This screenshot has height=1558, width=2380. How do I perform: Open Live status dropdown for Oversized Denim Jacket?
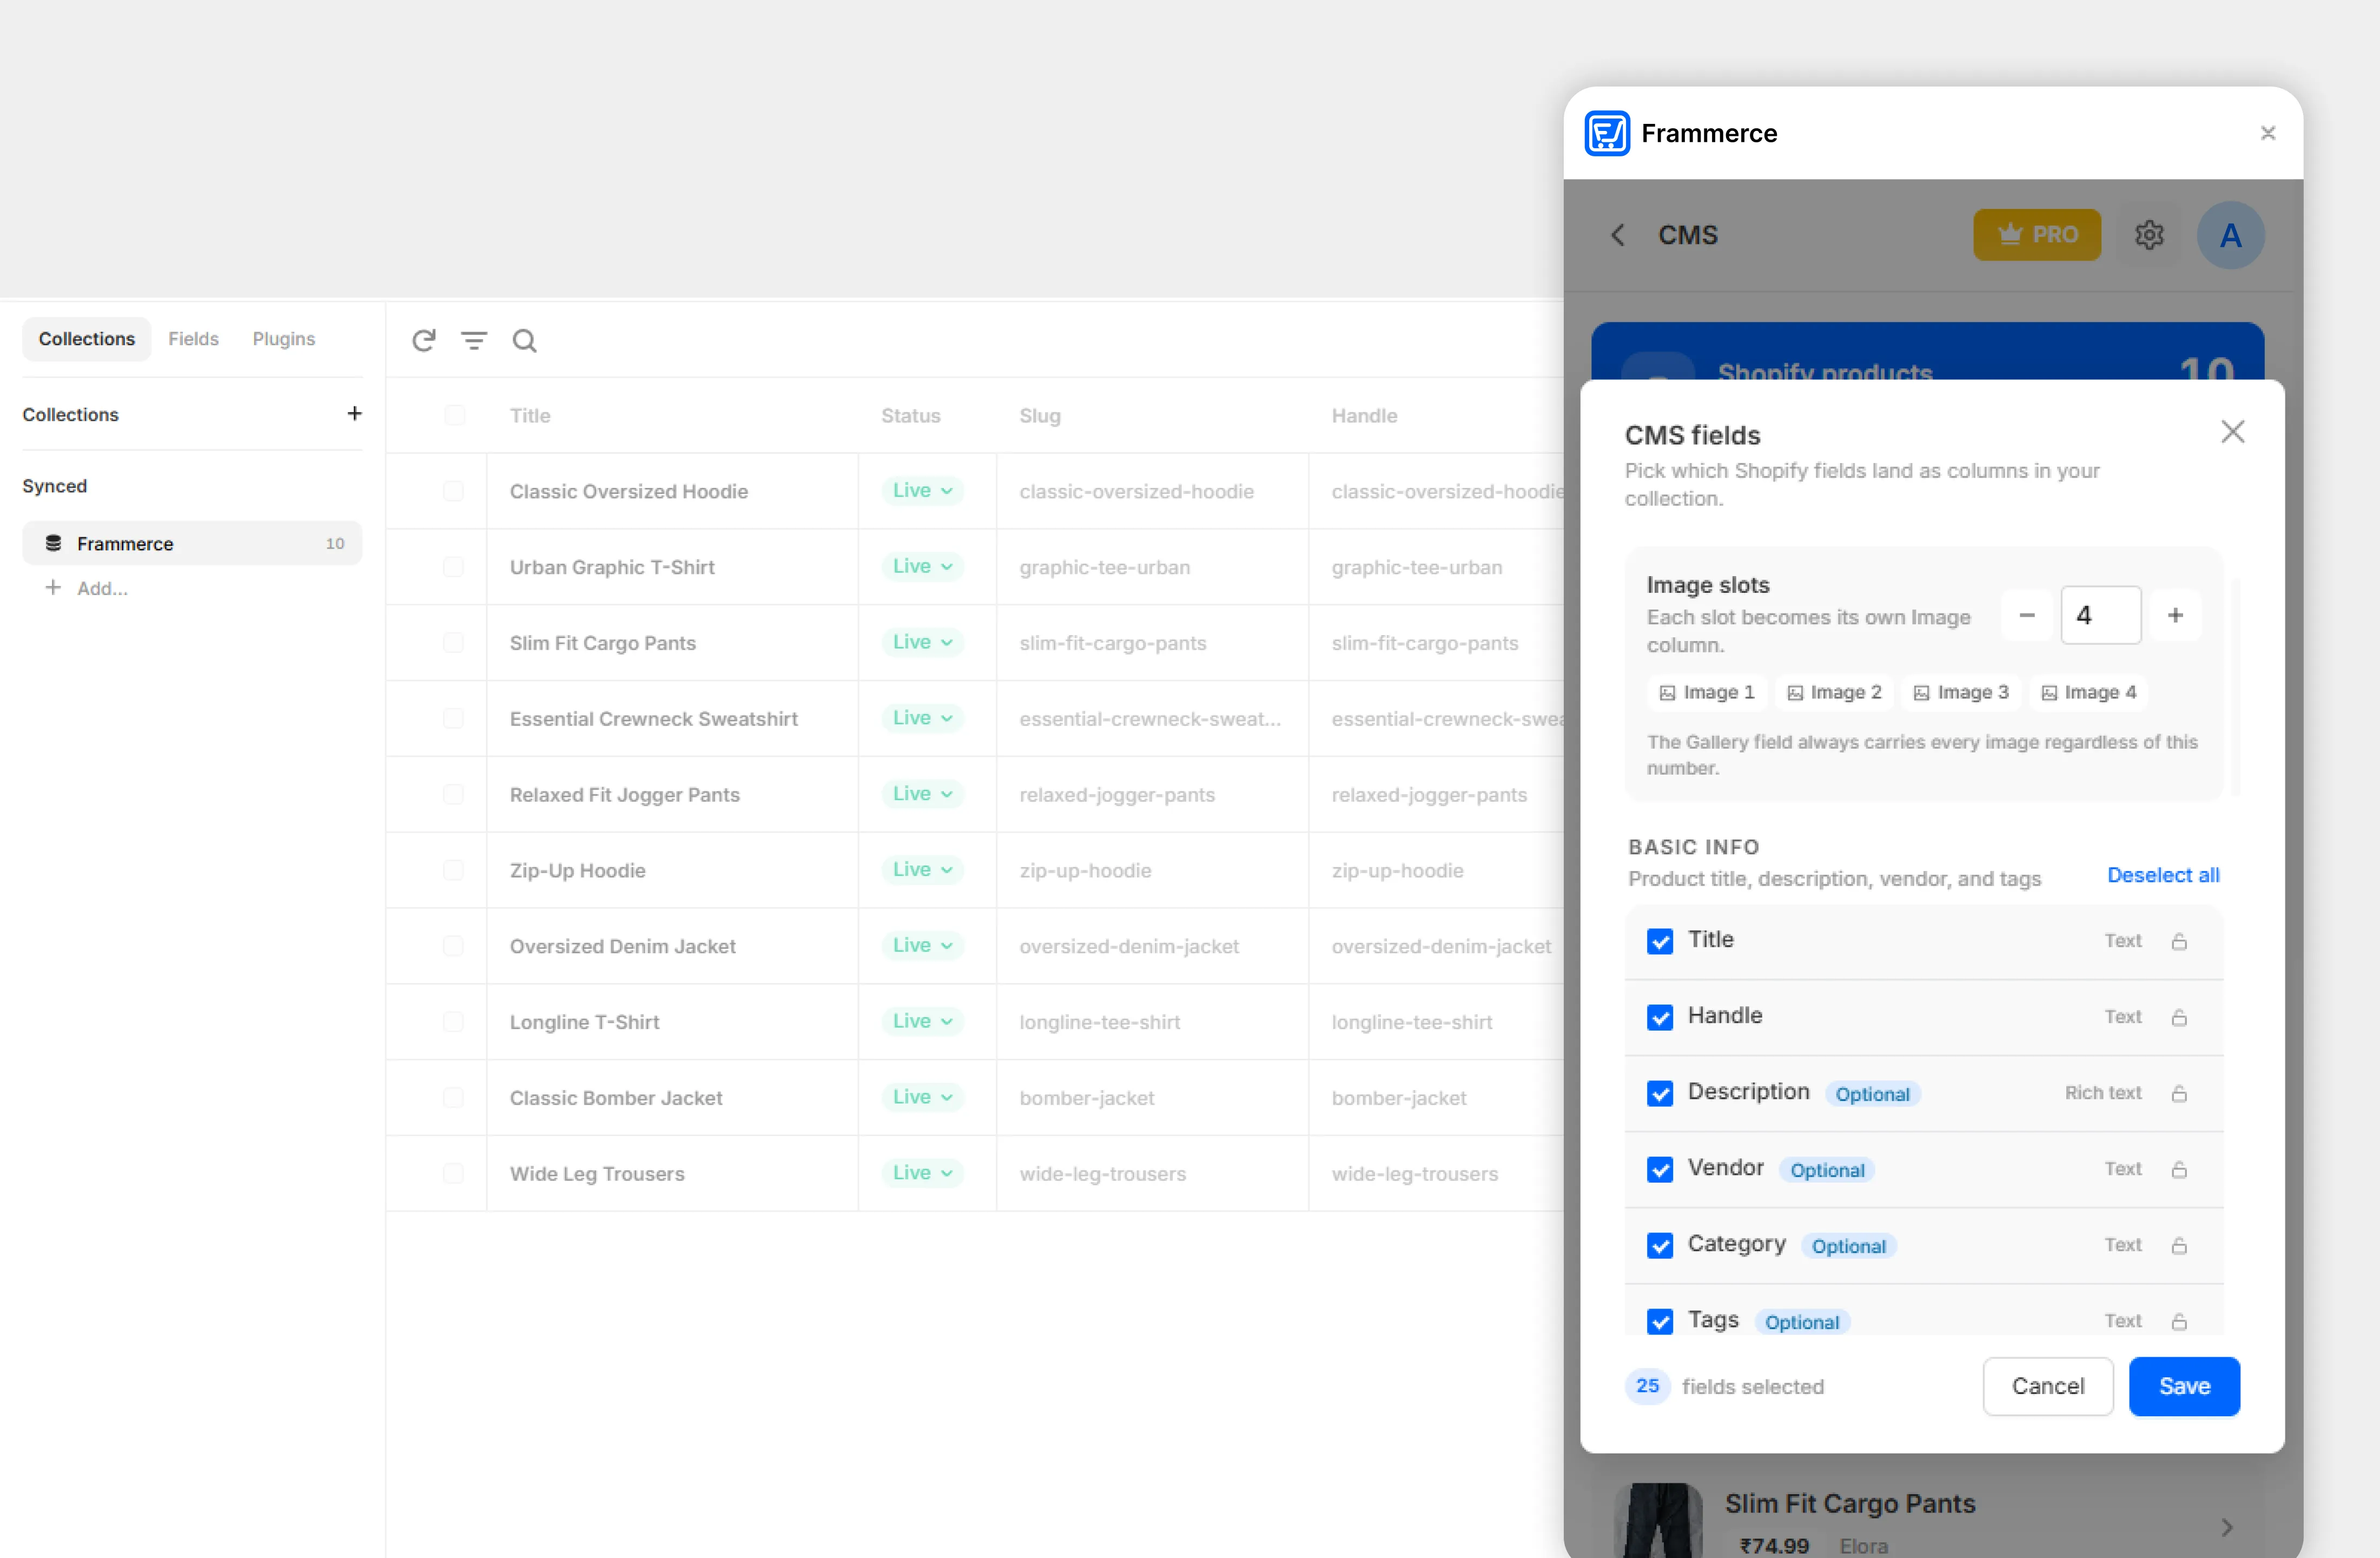click(x=922, y=946)
